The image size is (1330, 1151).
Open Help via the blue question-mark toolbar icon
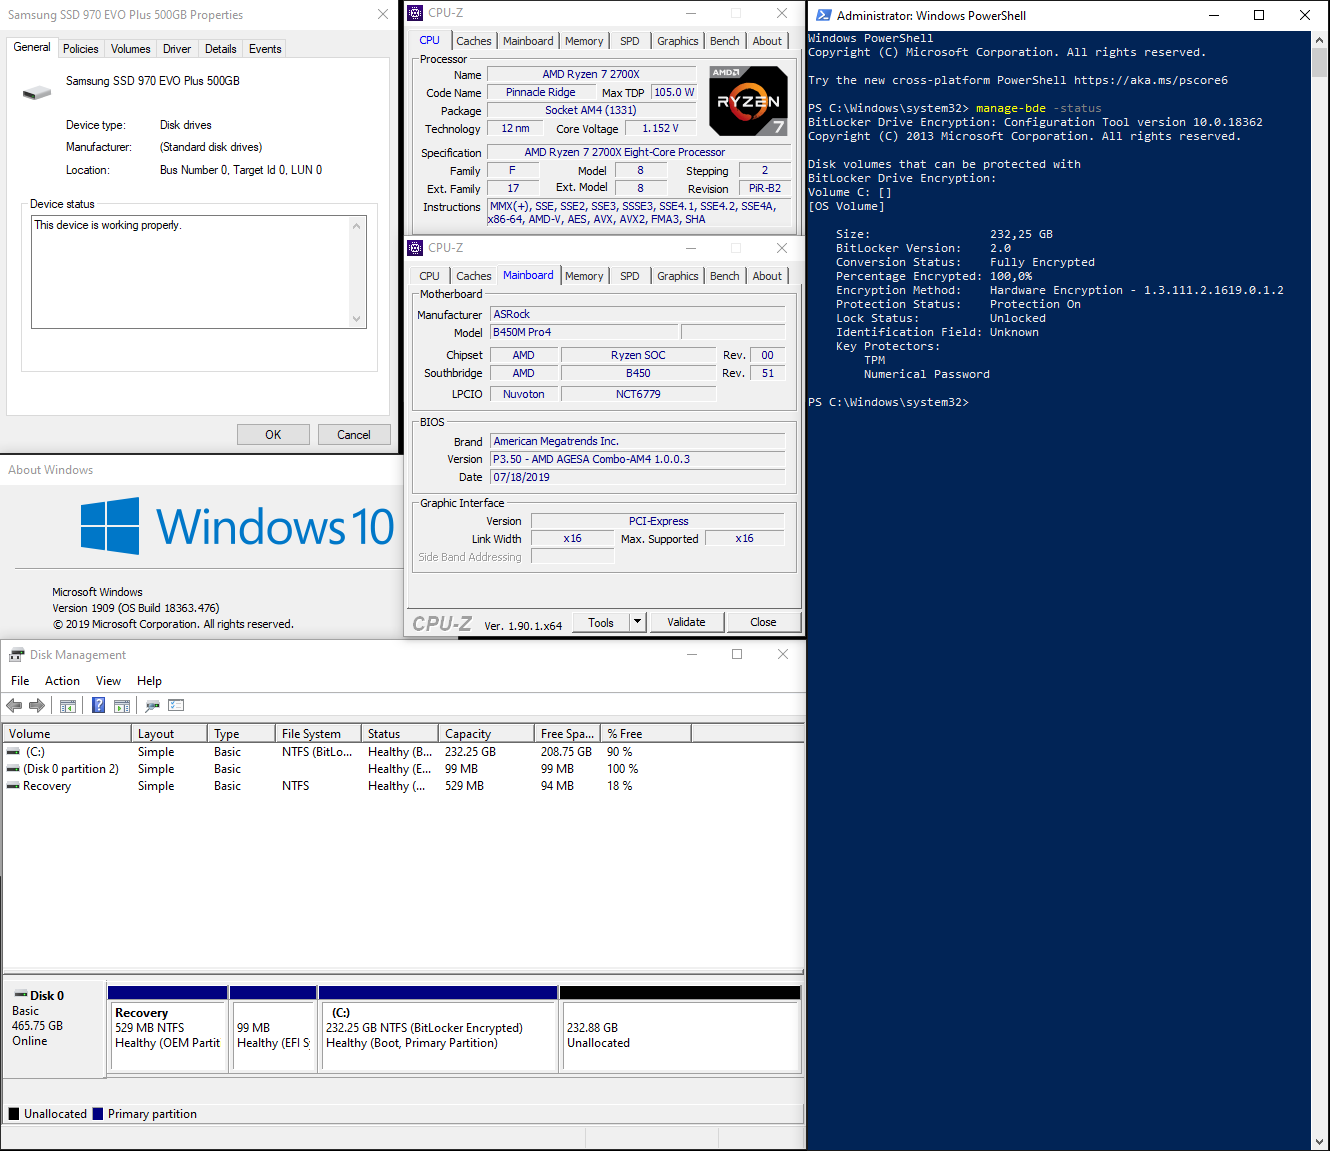click(x=98, y=705)
